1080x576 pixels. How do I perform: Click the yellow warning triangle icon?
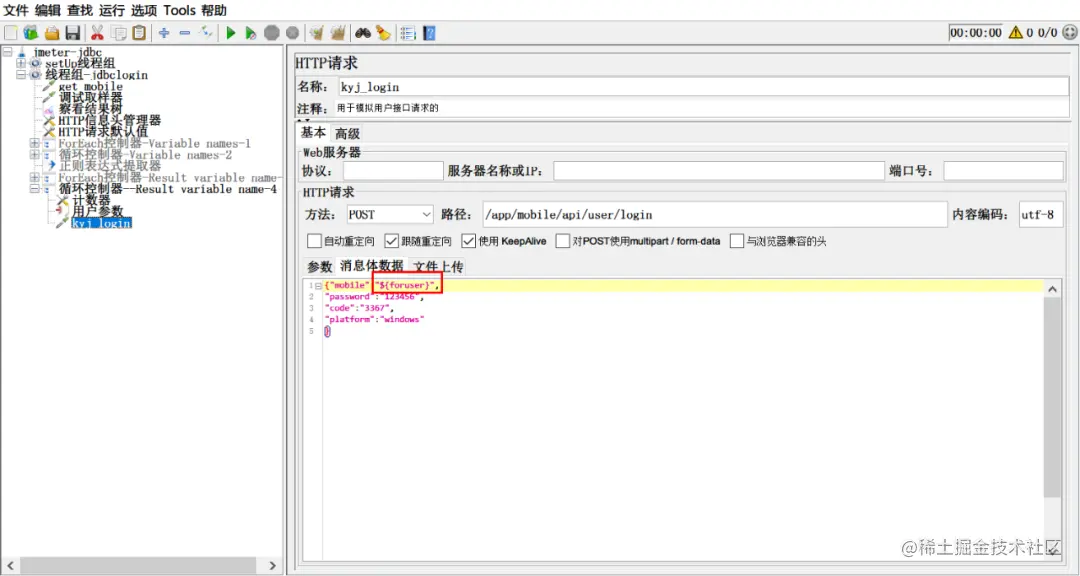point(1016,32)
